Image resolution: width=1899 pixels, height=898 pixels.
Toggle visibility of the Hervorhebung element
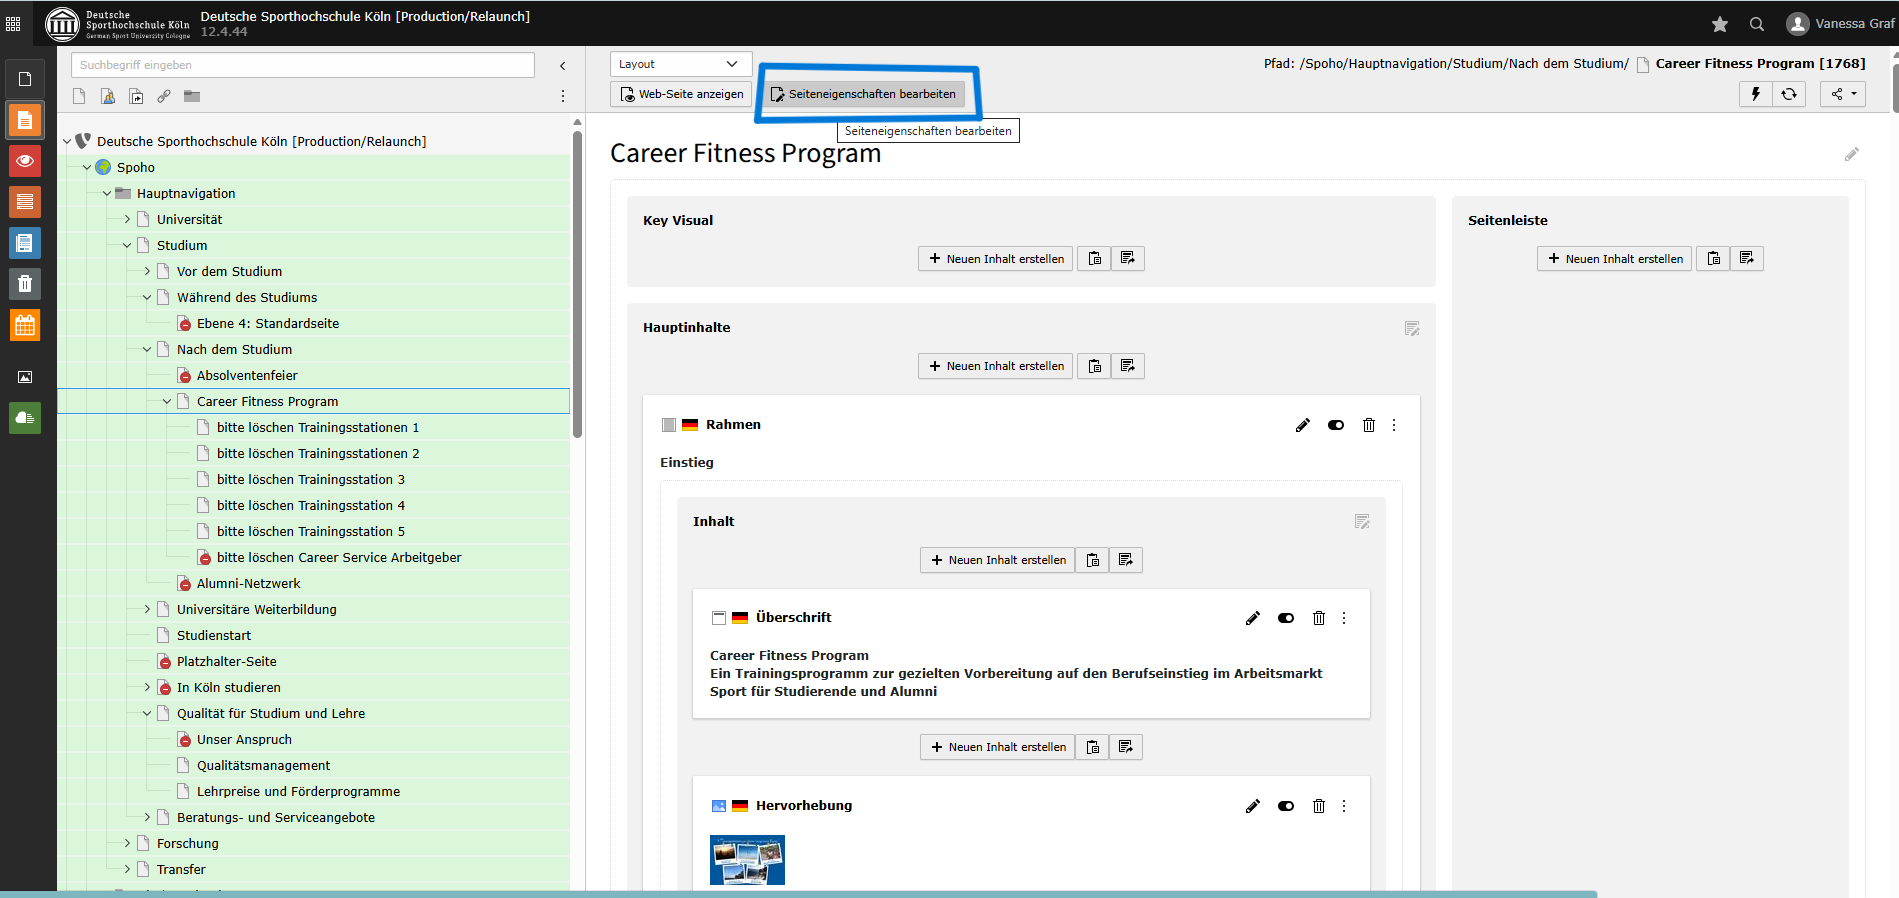pyautogui.click(x=1285, y=806)
